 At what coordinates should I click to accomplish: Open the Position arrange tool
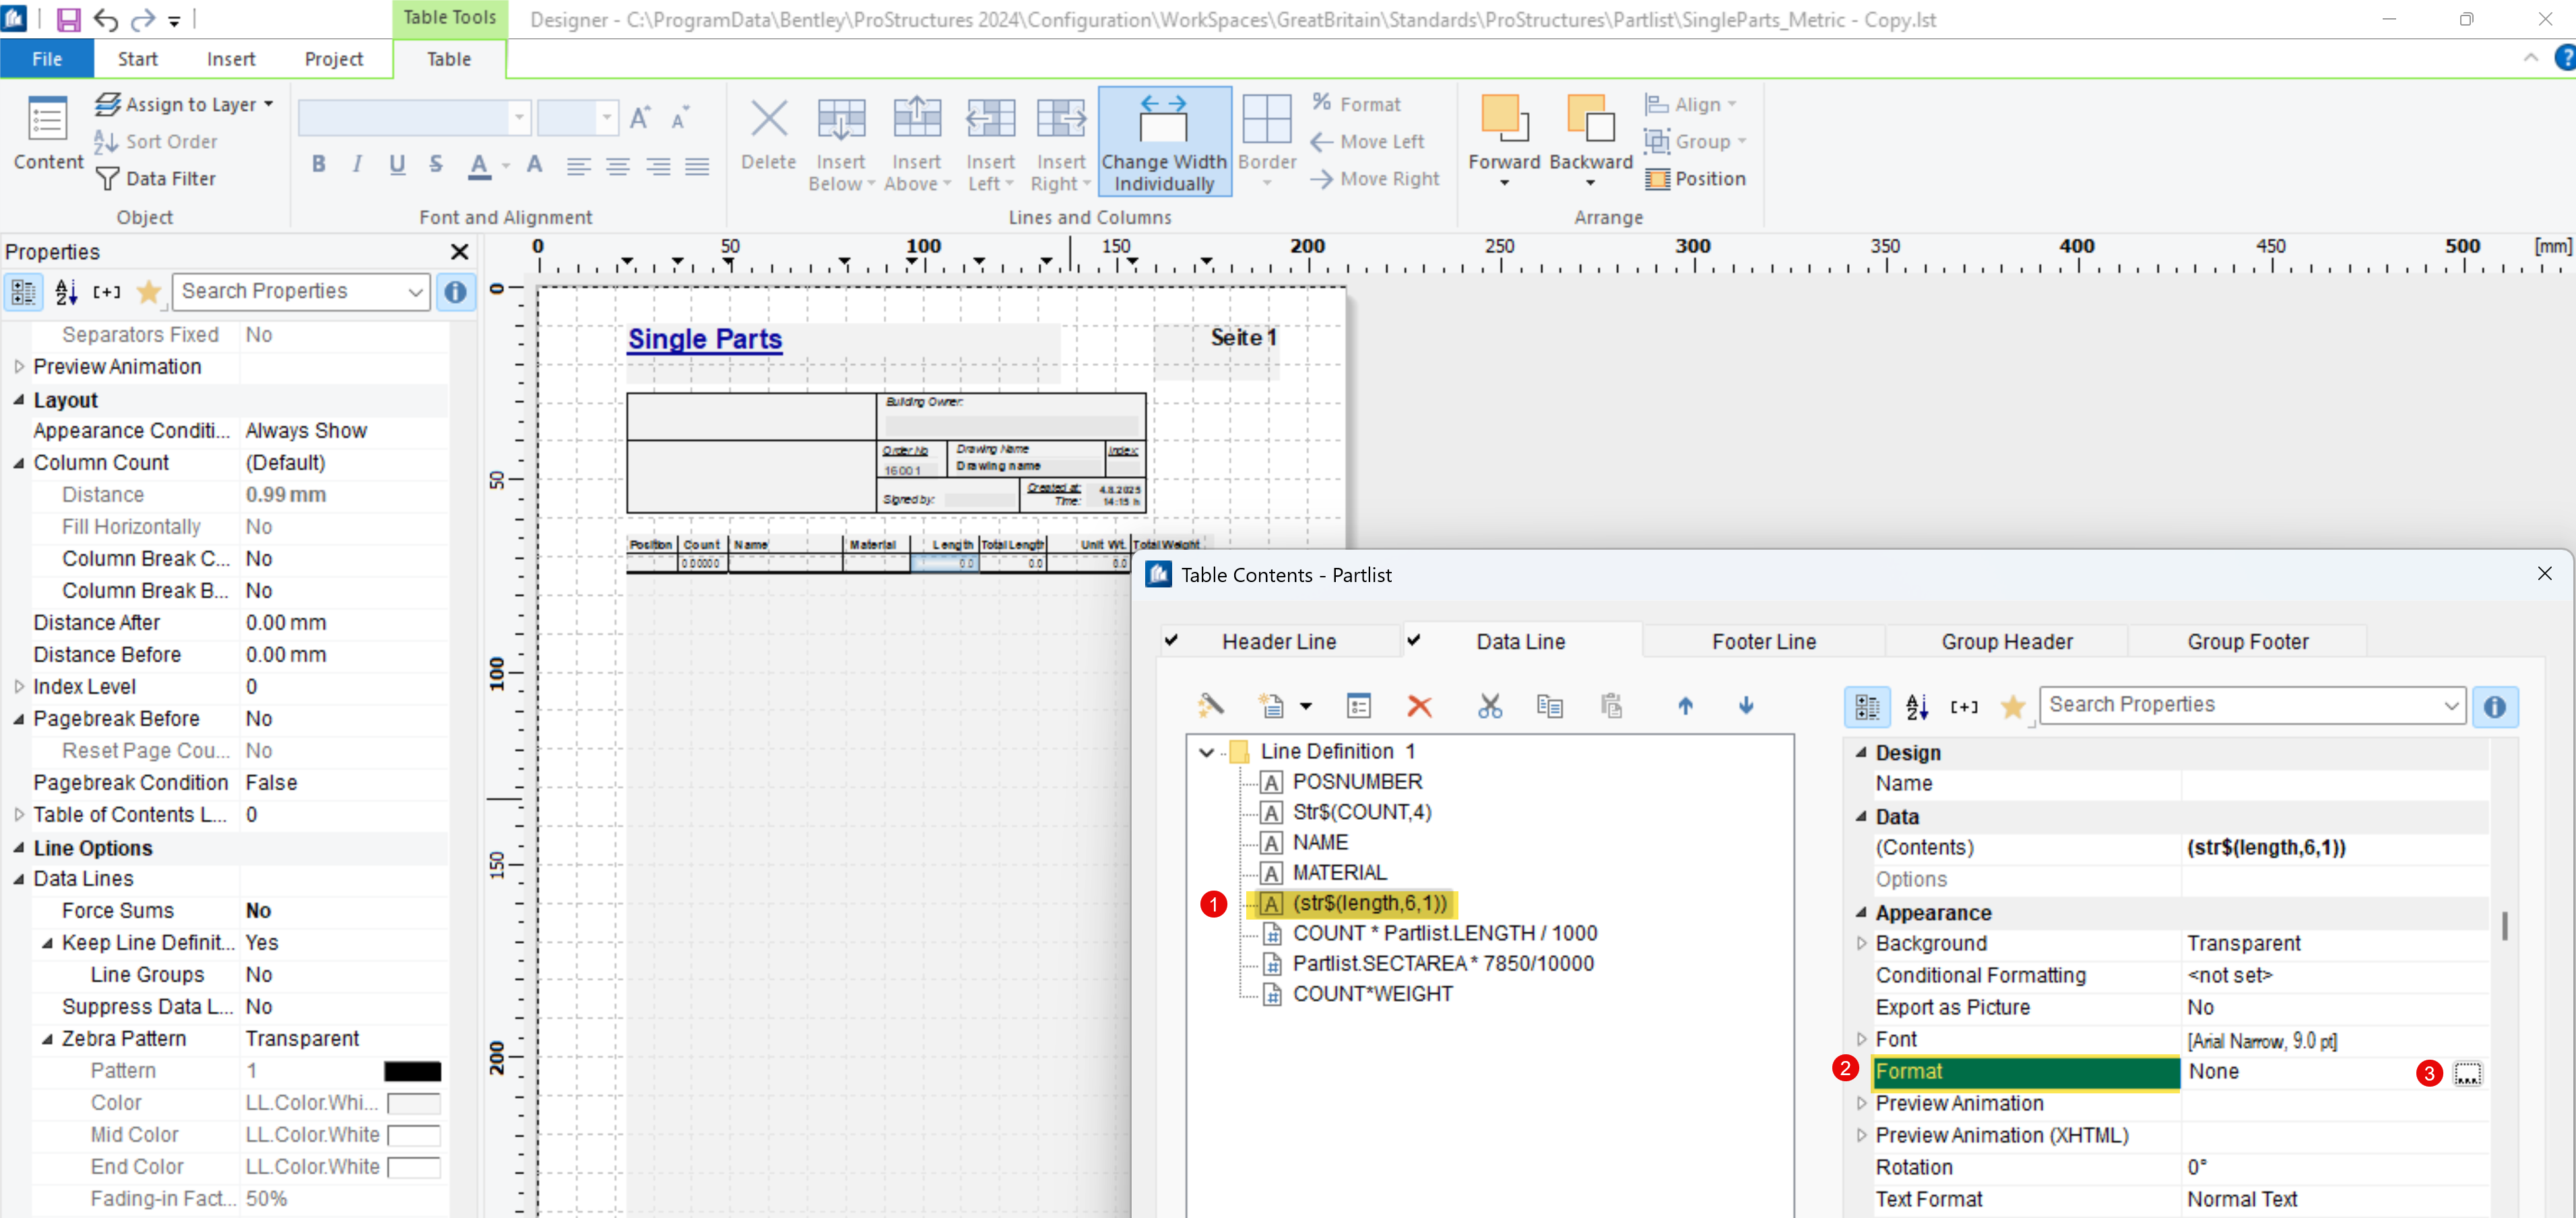click(1696, 179)
